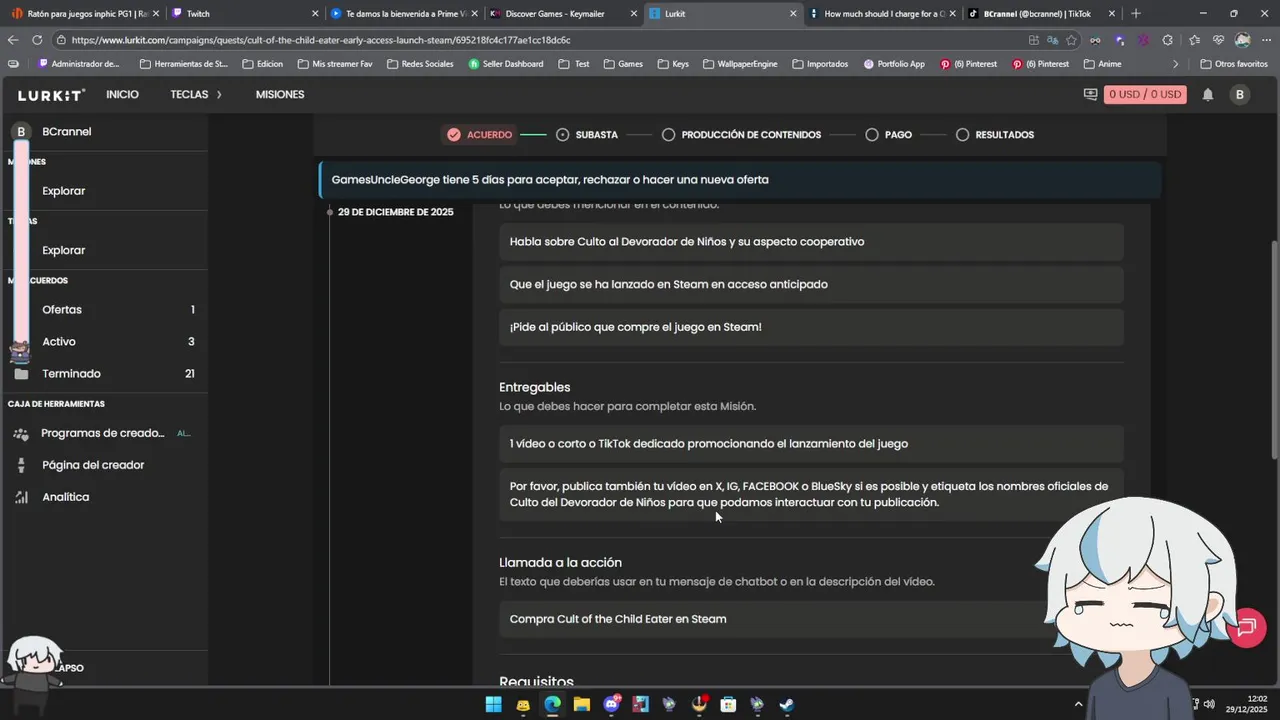
Task: Switch to the Prime Video welcome tab
Action: 404,14
